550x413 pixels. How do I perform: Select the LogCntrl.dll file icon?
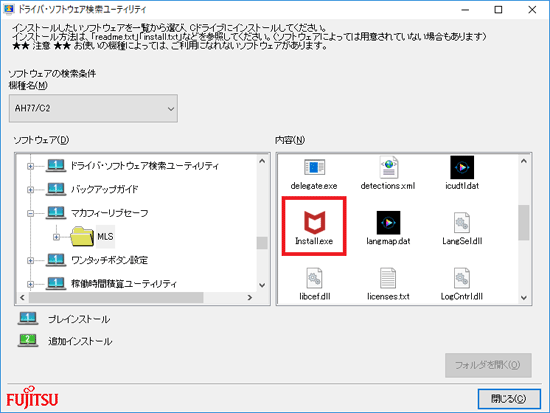462,278
